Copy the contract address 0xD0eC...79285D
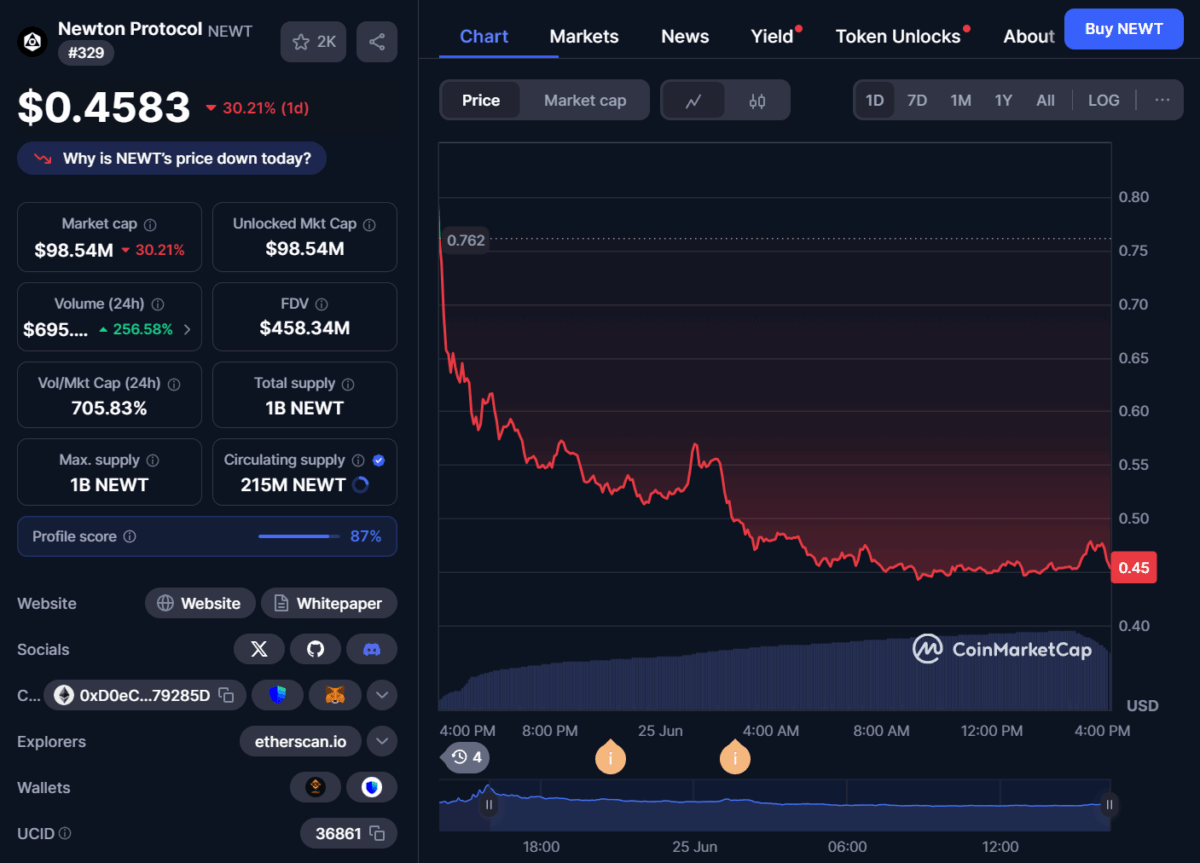Screen dimensions: 1200x863 pyautogui.click(x=227, y=695)
